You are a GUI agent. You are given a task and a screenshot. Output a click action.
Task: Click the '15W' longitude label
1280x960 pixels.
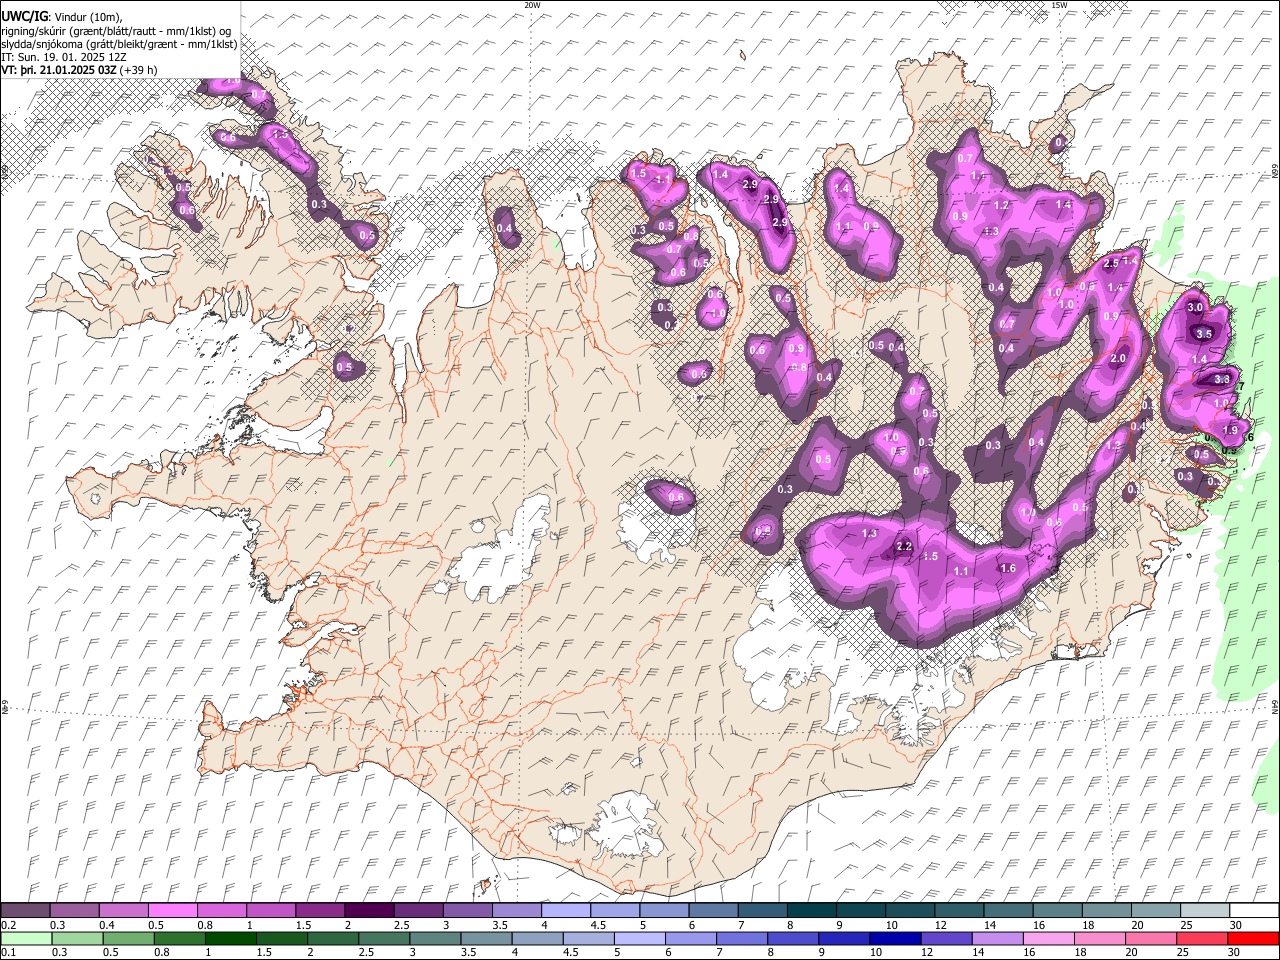1059,5
